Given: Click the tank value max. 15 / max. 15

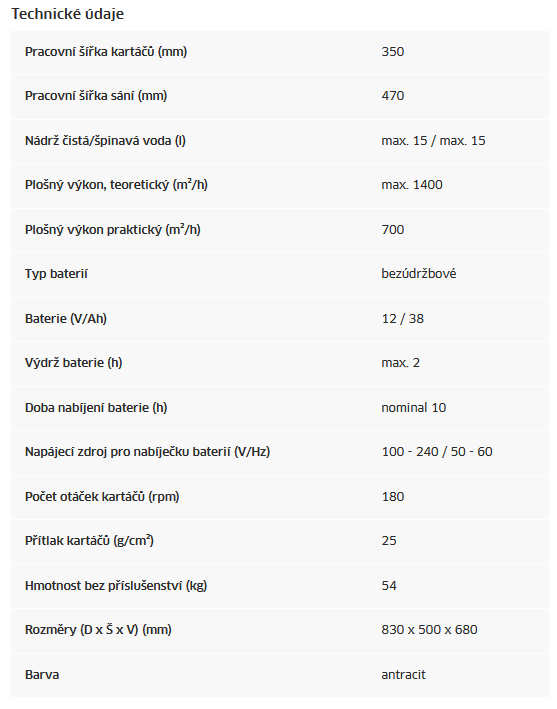Looking at the screenshot, I should tap(433, 141).
